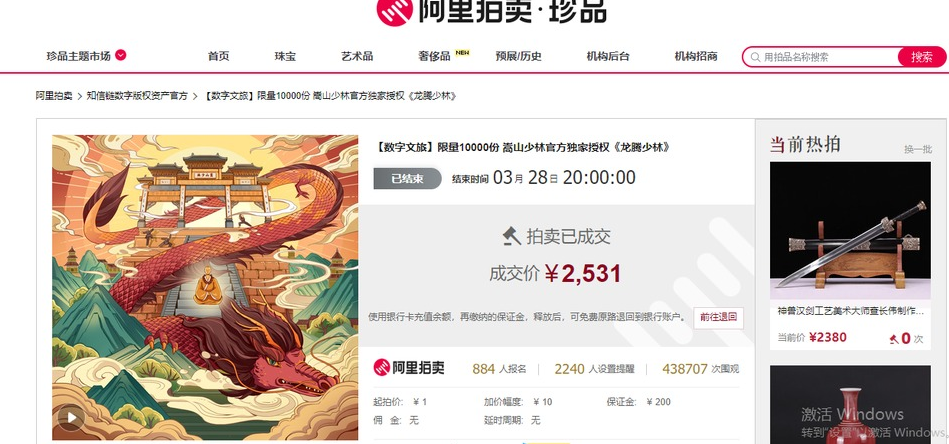Go to 艺术品 section
Image resolution: width=949 pixels, height=444 pixels.
pyautogui.click(x=356, y=56)
